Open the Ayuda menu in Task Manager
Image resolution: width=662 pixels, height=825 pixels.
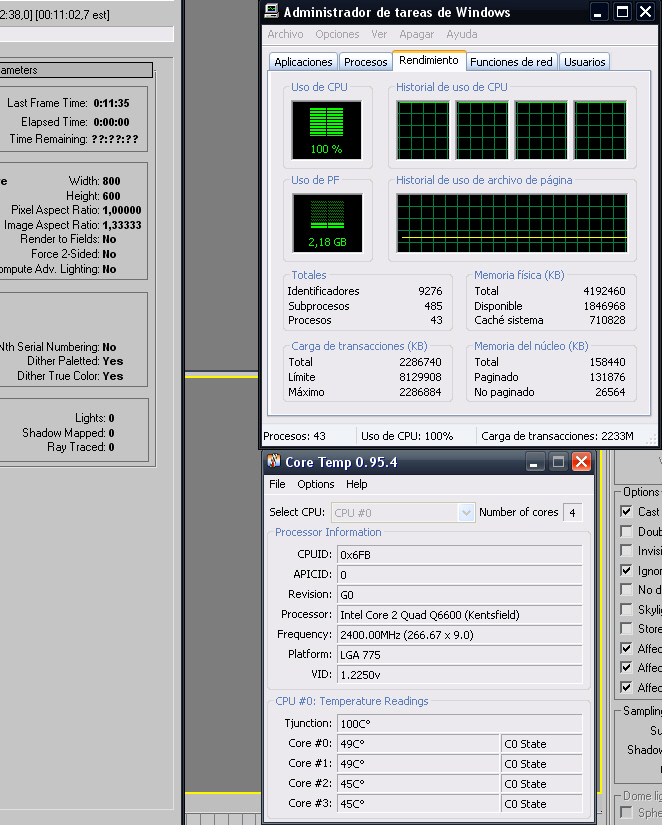[462, 34]
